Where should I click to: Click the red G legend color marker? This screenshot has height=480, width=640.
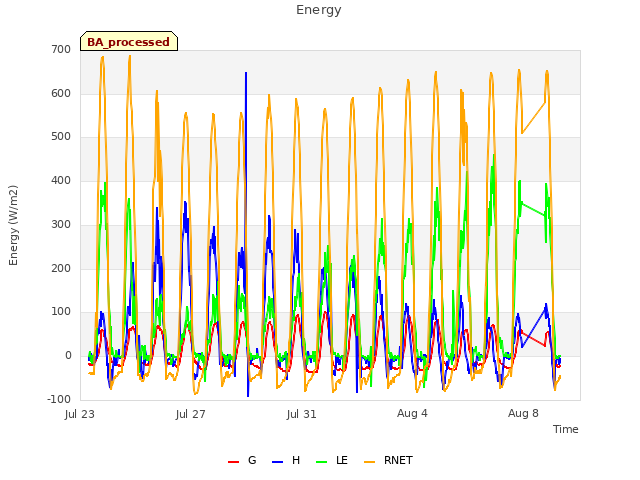233,462
